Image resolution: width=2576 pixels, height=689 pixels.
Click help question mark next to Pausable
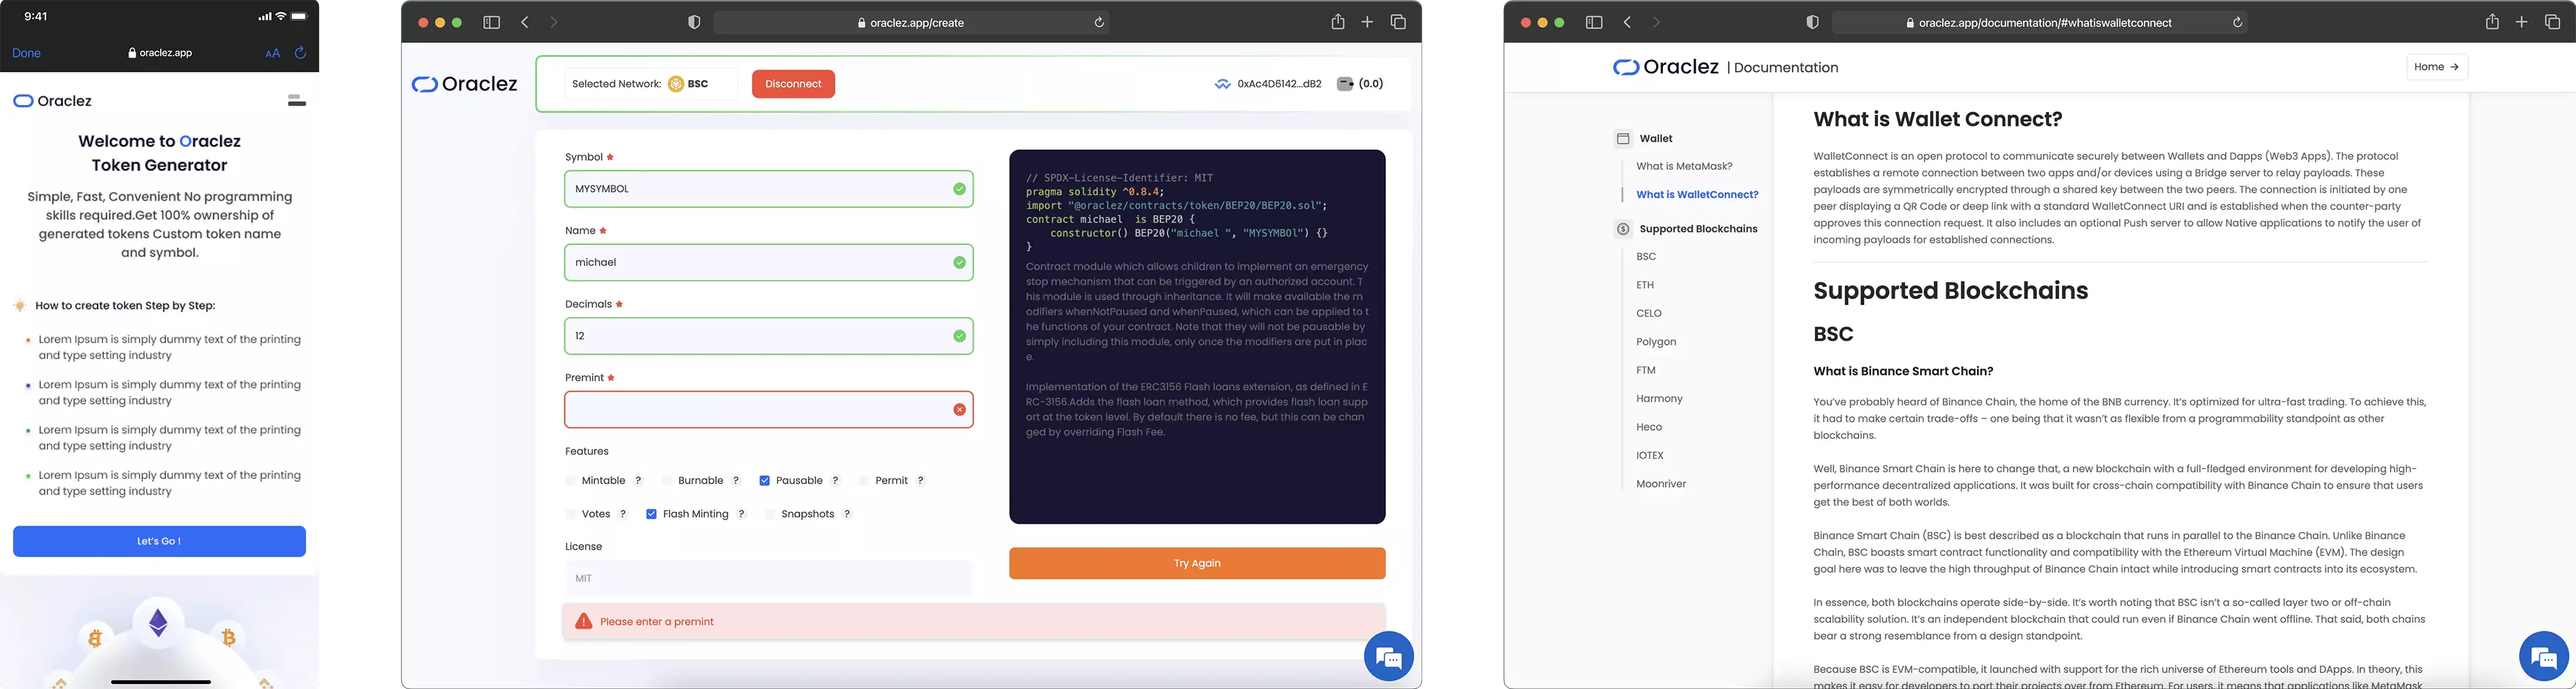point(836,481)
